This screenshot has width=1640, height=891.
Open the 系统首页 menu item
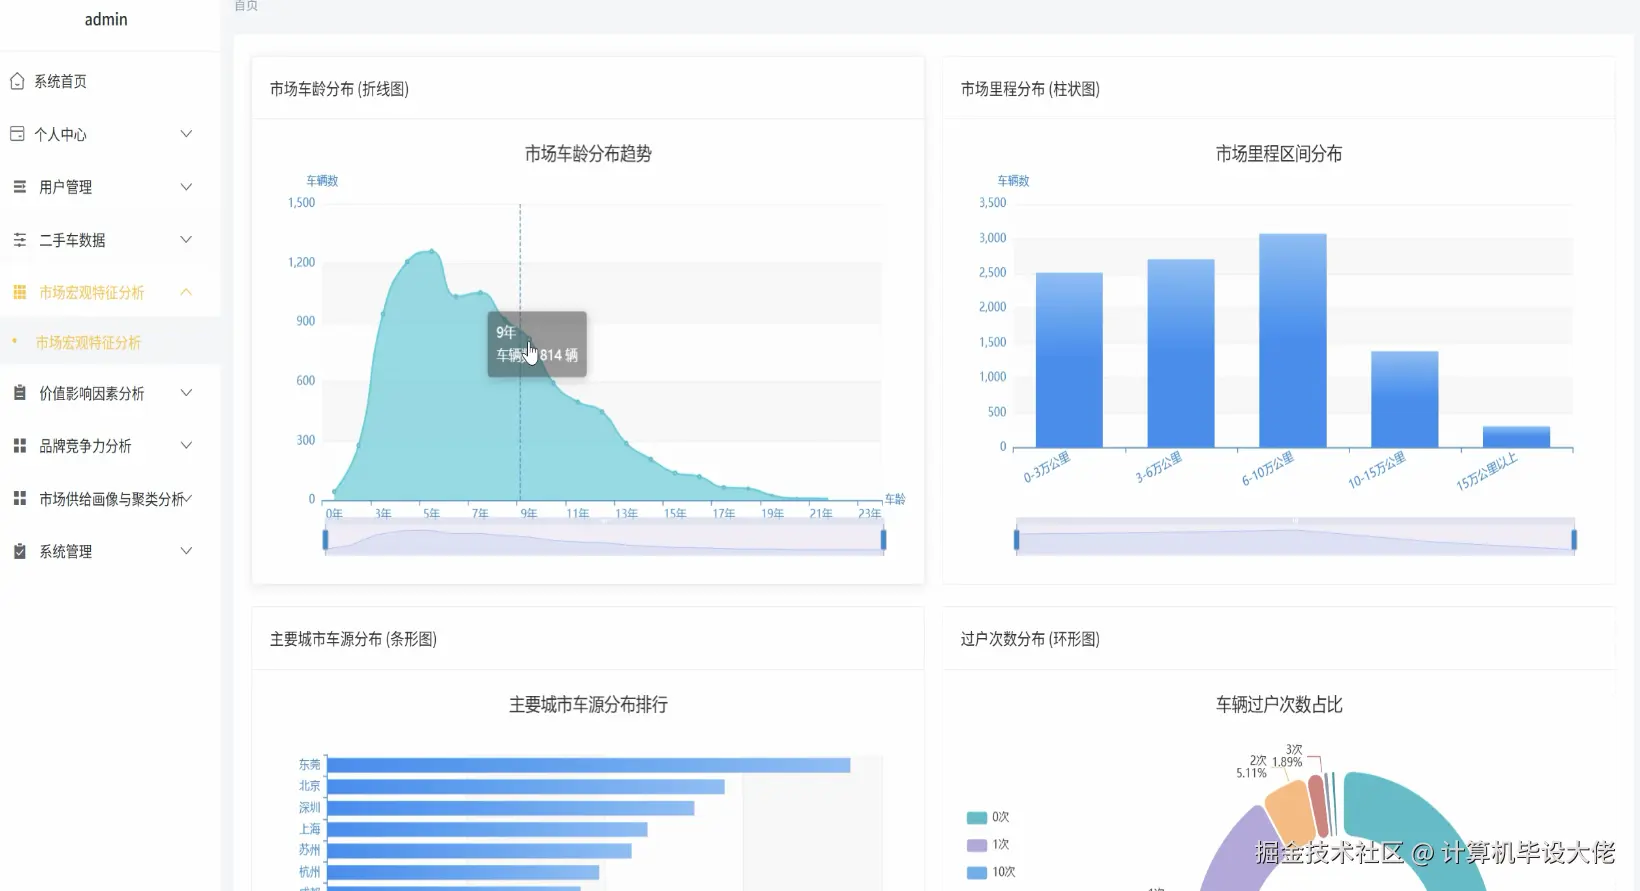[110, 81]
